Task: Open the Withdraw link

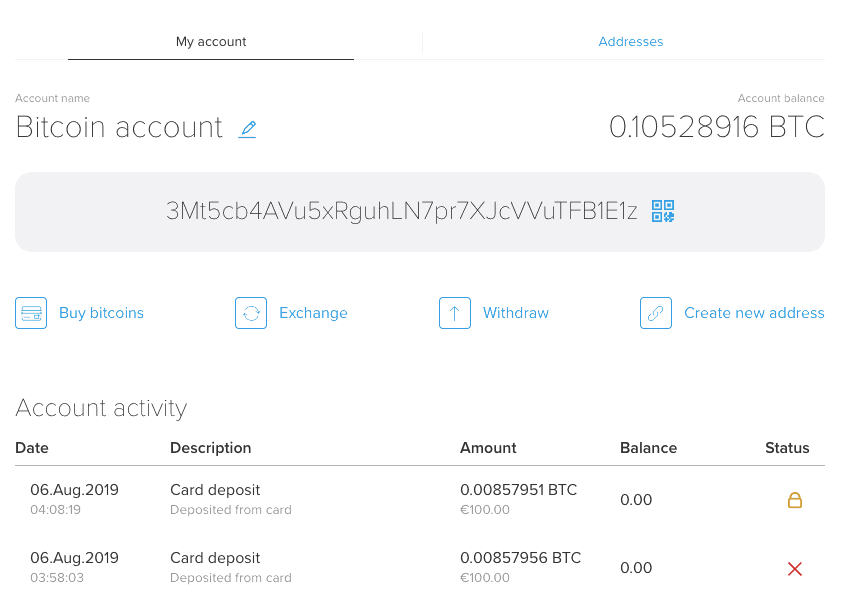Action: click(516, 313)
